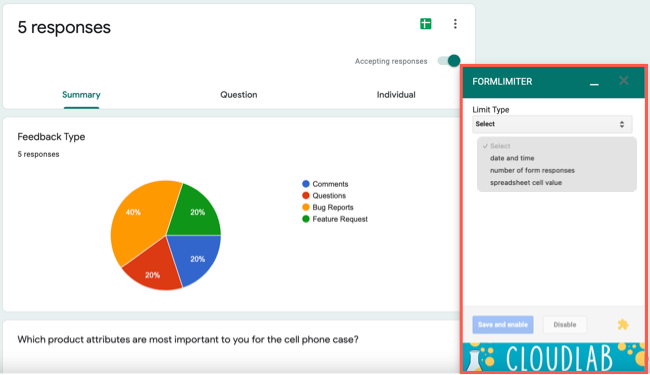Viewport: 650px width, 375px height.
Task: Click the 'Feedback Type' question title
Action: pyautogui.click(x=51, y=137)
